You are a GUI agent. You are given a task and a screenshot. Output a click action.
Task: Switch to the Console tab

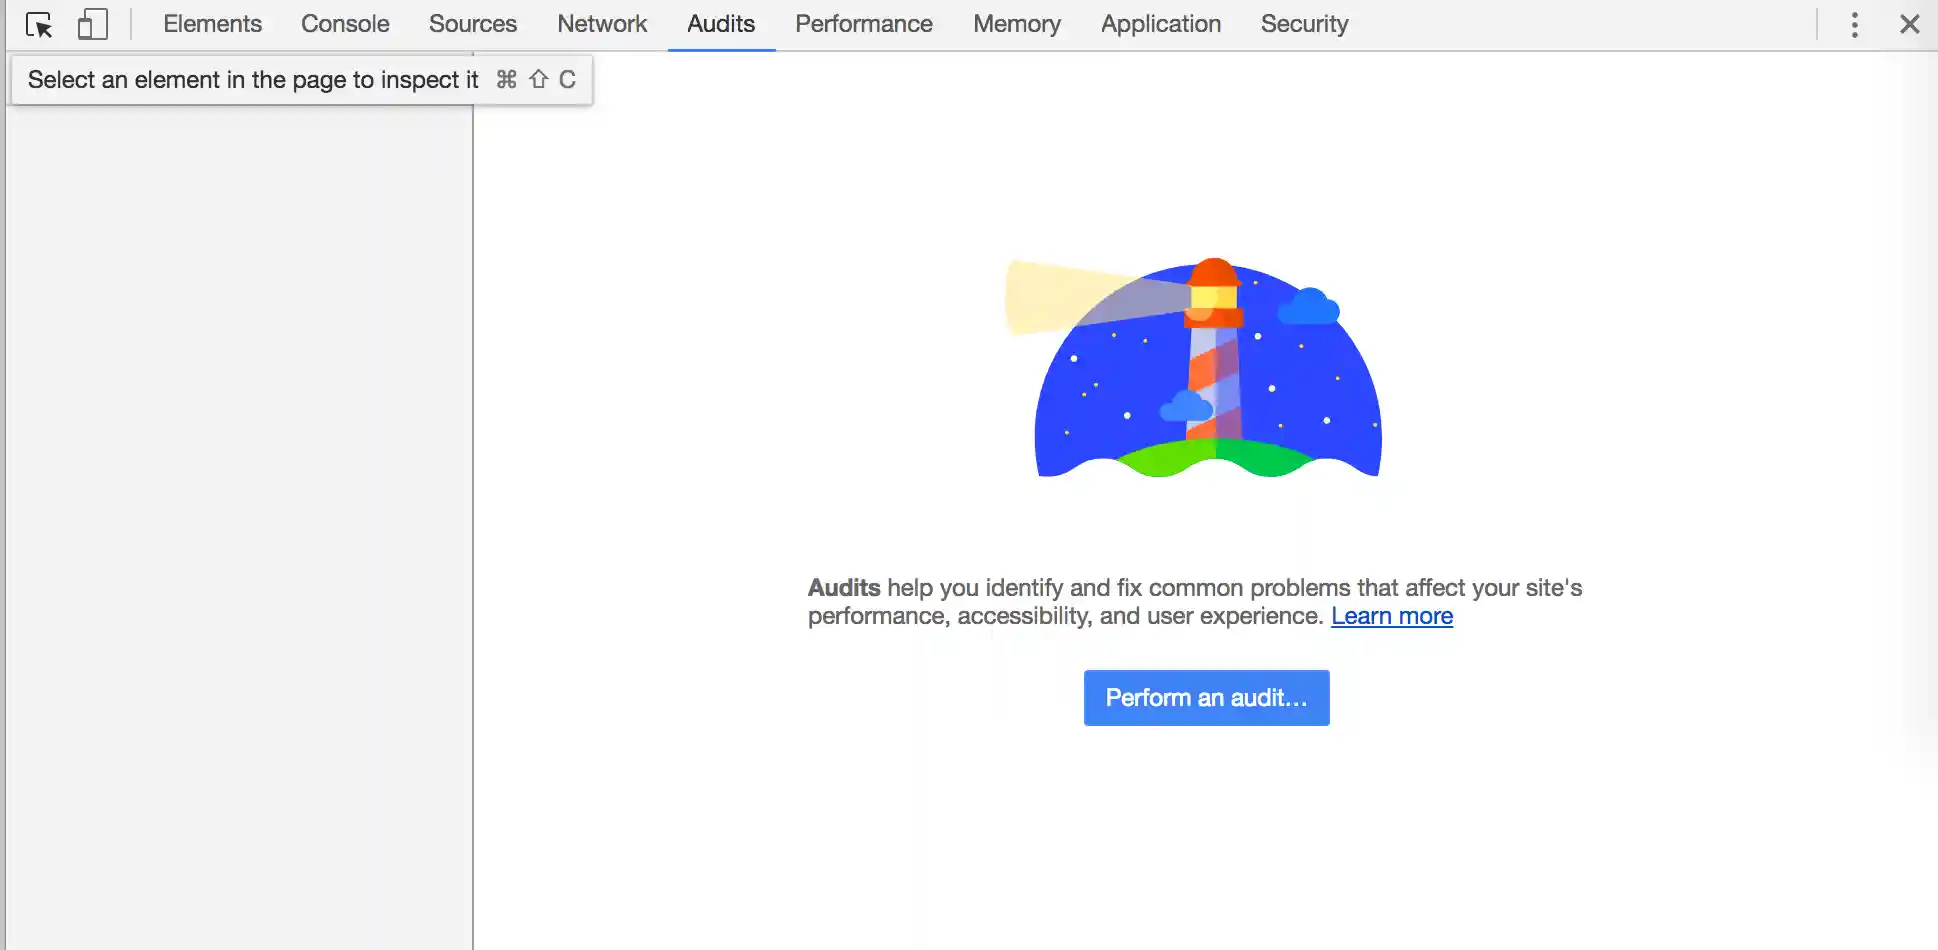point(345,24)
